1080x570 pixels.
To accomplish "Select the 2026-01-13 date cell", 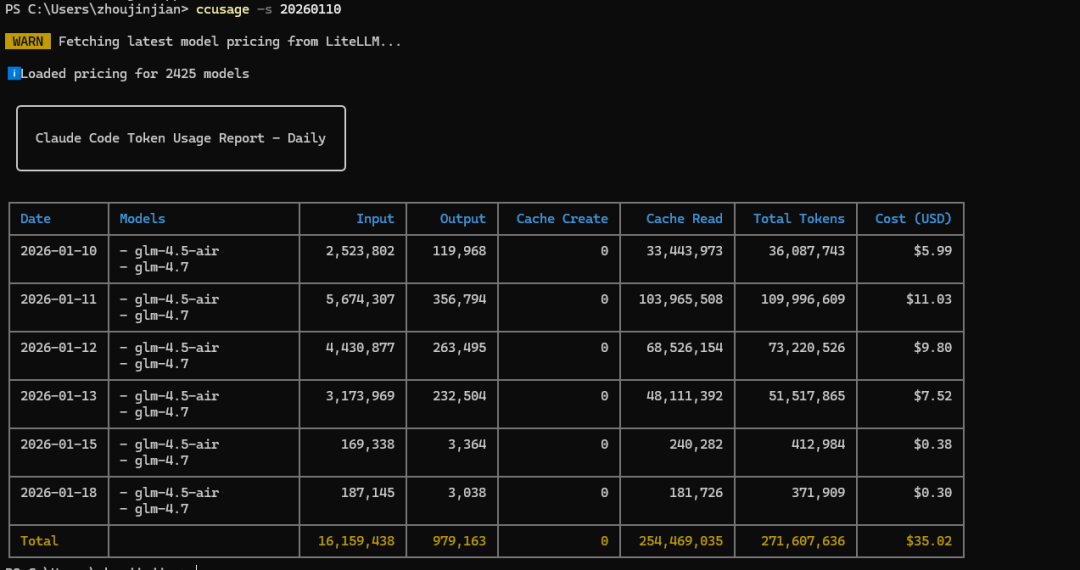I will pyautogui.click(x=59, y=396).
